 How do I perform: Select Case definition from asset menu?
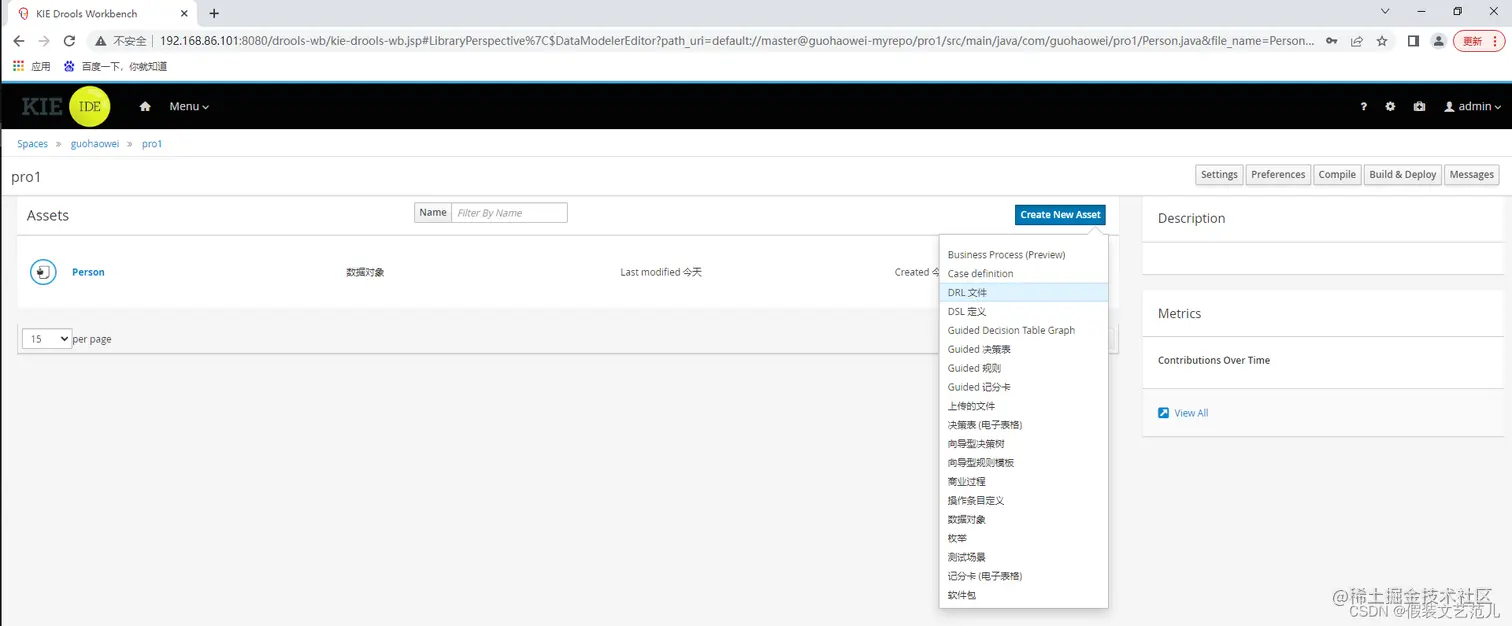[x=1024, y=274]
